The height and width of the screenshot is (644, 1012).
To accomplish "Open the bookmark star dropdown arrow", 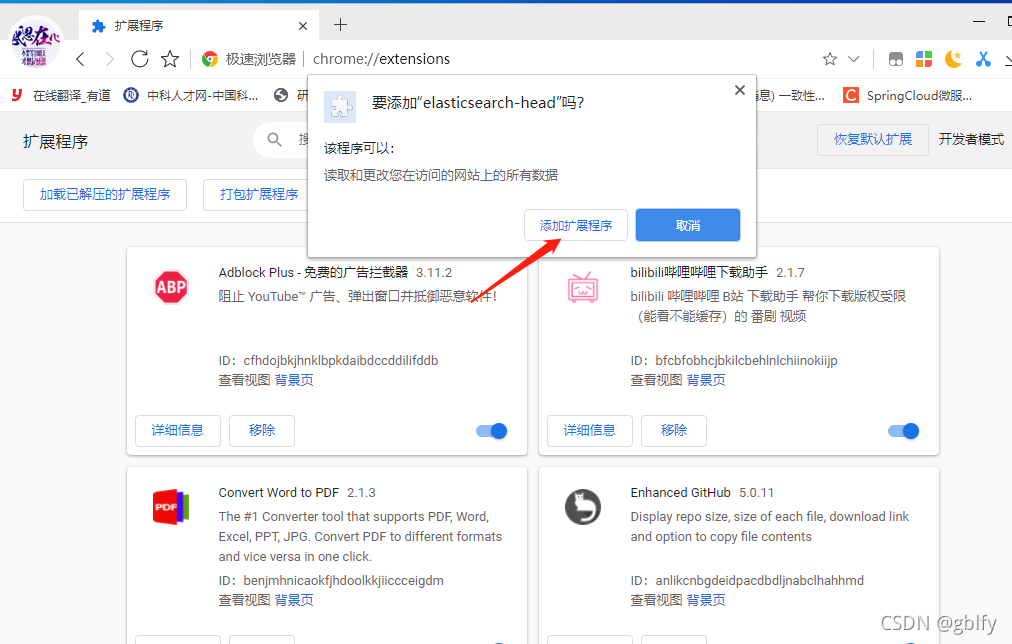I will [x=856, y=59].
